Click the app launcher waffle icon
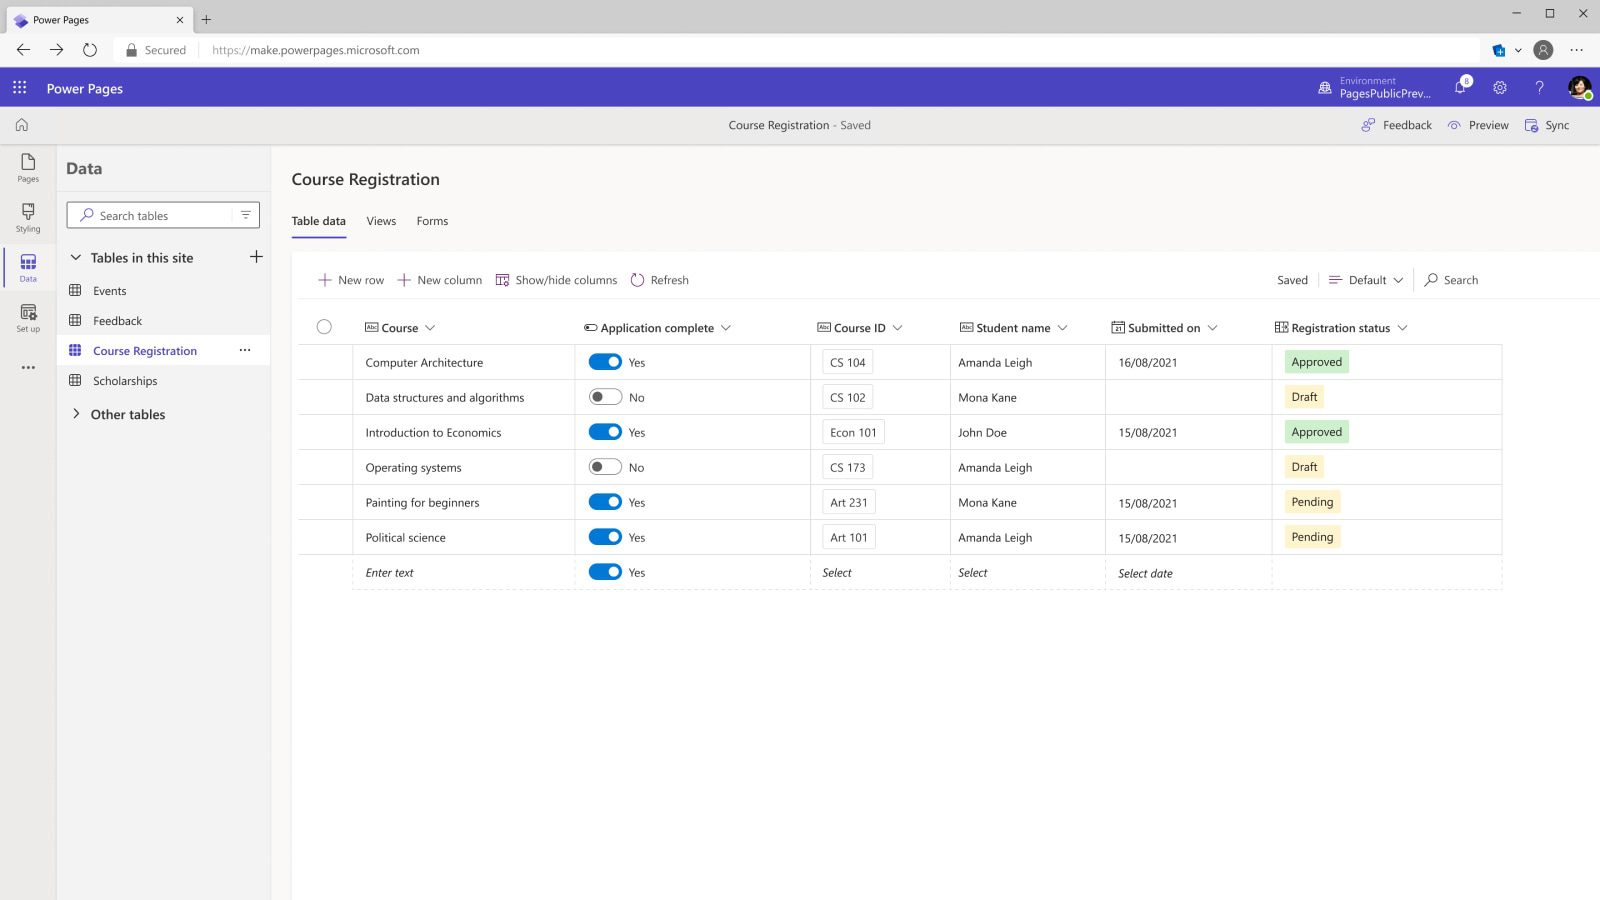1600x900 pixels. tap(19, 88)
